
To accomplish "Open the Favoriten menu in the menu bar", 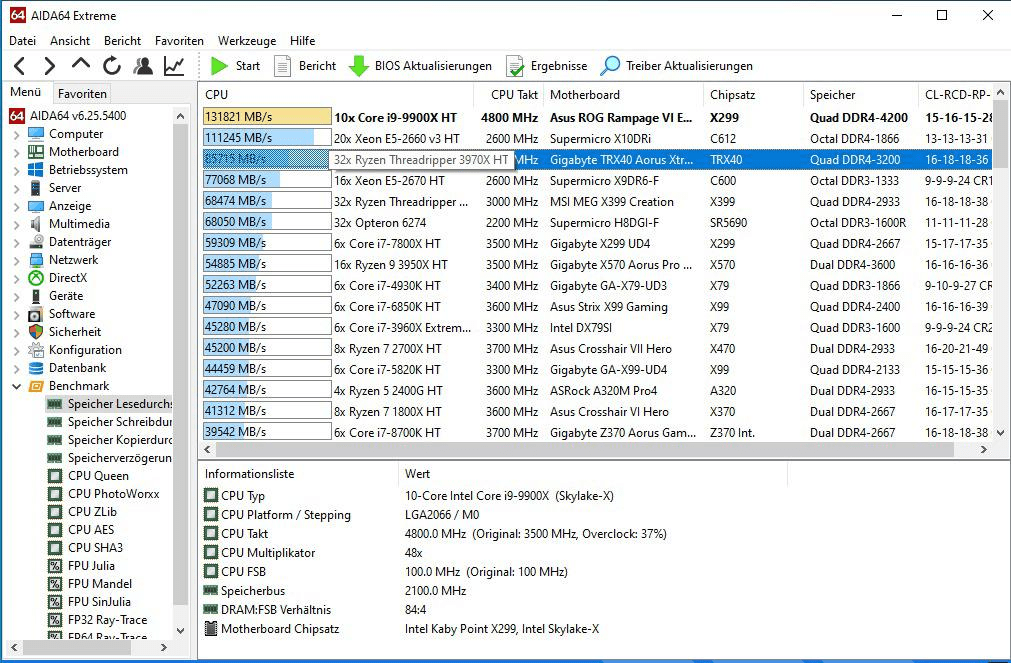I will tap(179, 41).
